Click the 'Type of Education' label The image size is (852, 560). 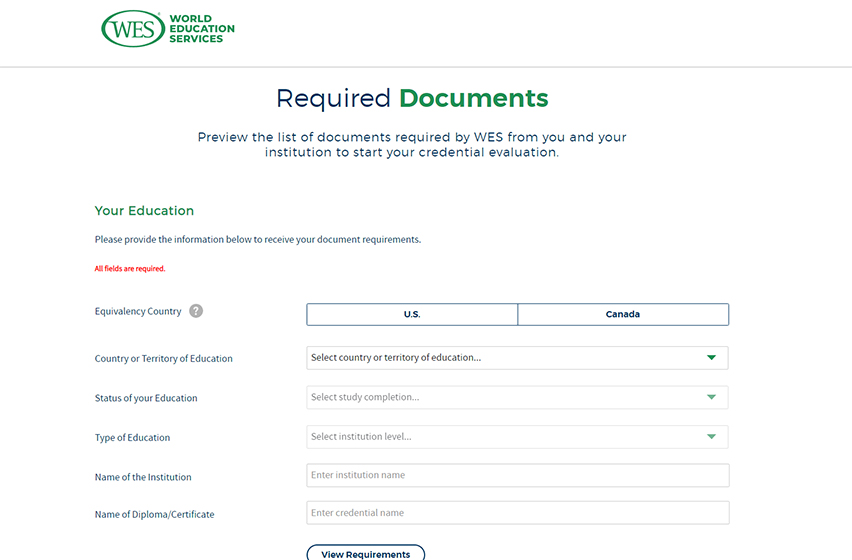tap(133, 438)
